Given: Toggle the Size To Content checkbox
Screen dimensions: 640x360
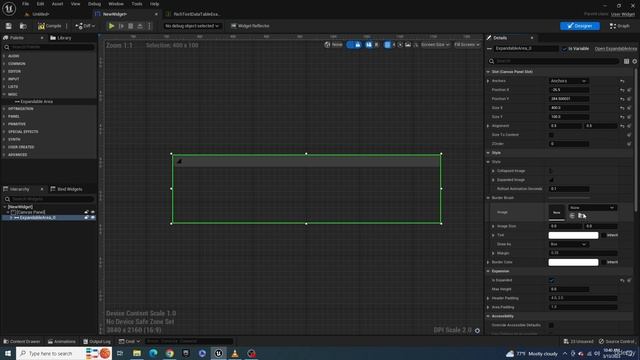Looking at the screenshot, I should [x=551, y=135].
